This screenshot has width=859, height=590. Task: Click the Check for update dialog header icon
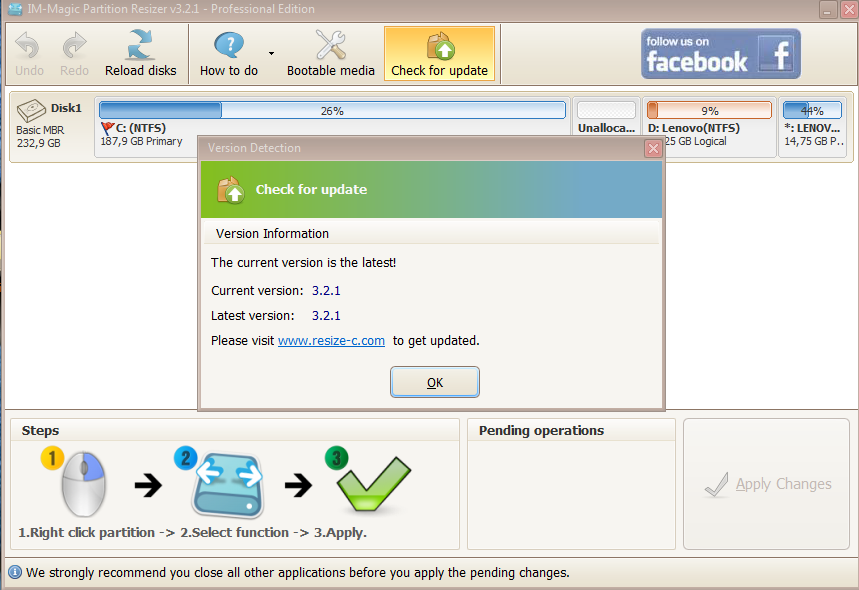click(x=231, y=190)
